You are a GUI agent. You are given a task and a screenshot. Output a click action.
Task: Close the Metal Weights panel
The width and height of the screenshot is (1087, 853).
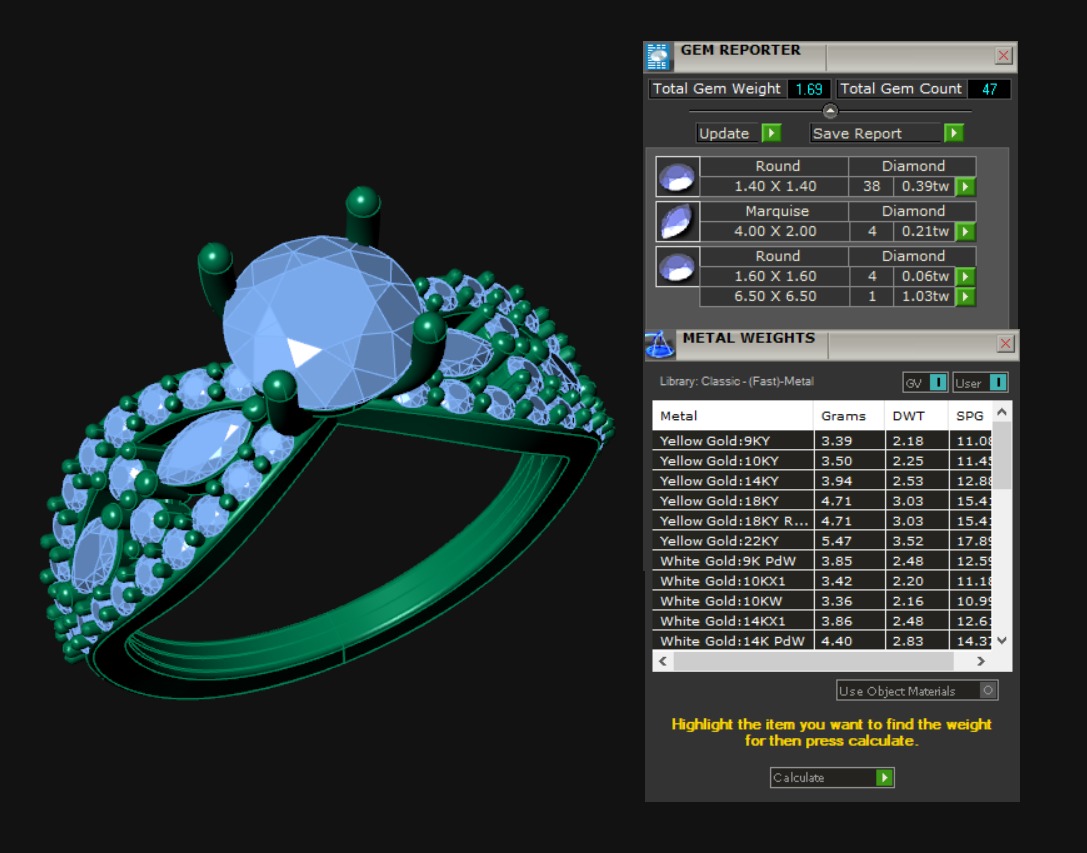tap(1005, 343)
